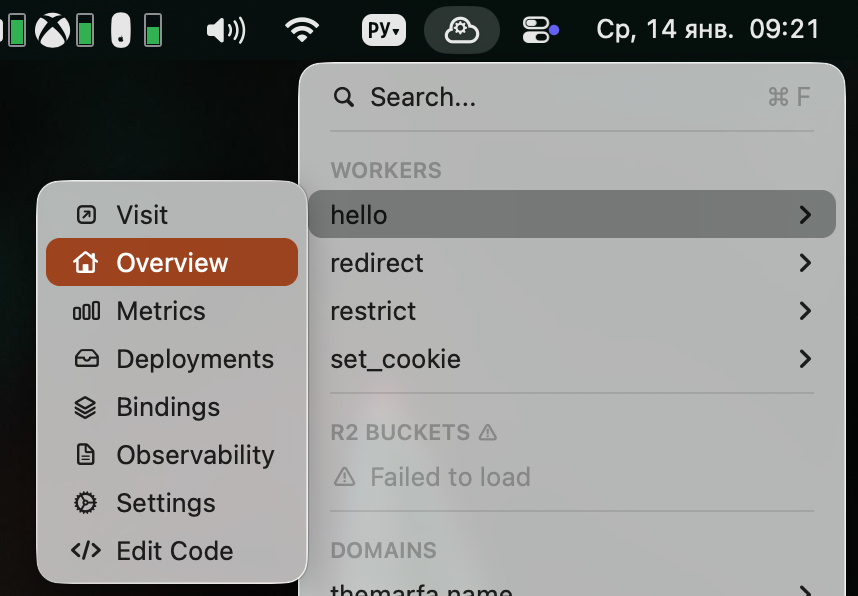Click the Bindings layers icon
Image resolution: width=858 pixels, height=596 pixels.
[x=86, y=407]
